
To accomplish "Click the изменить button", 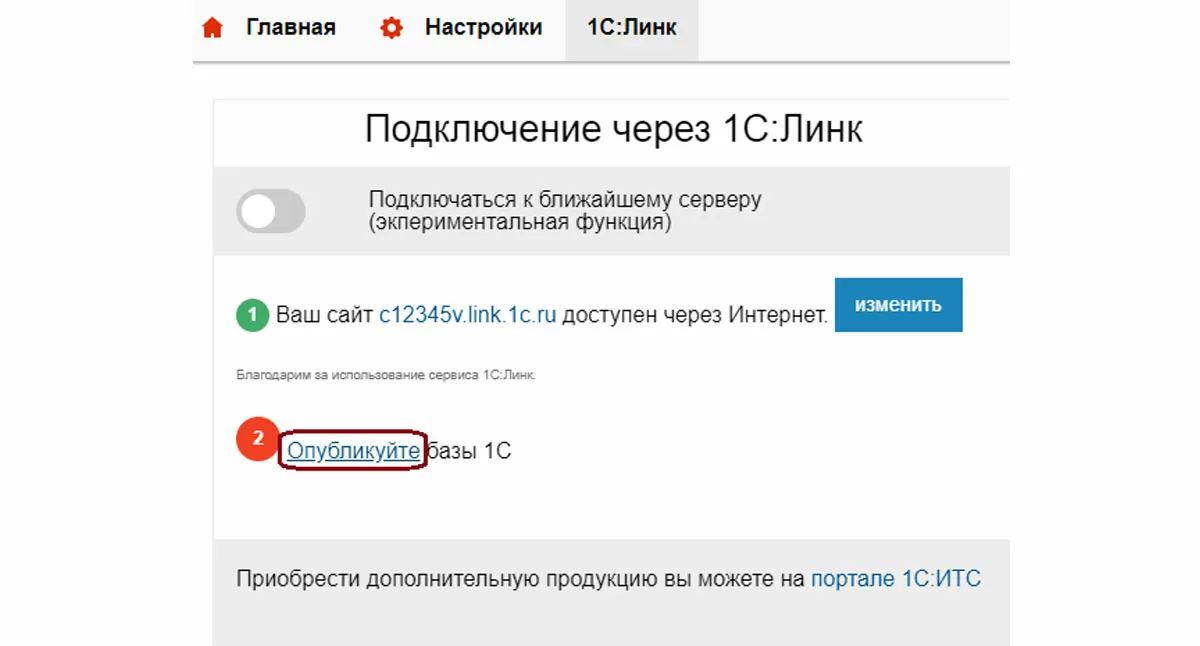I will tap(898, 305).
